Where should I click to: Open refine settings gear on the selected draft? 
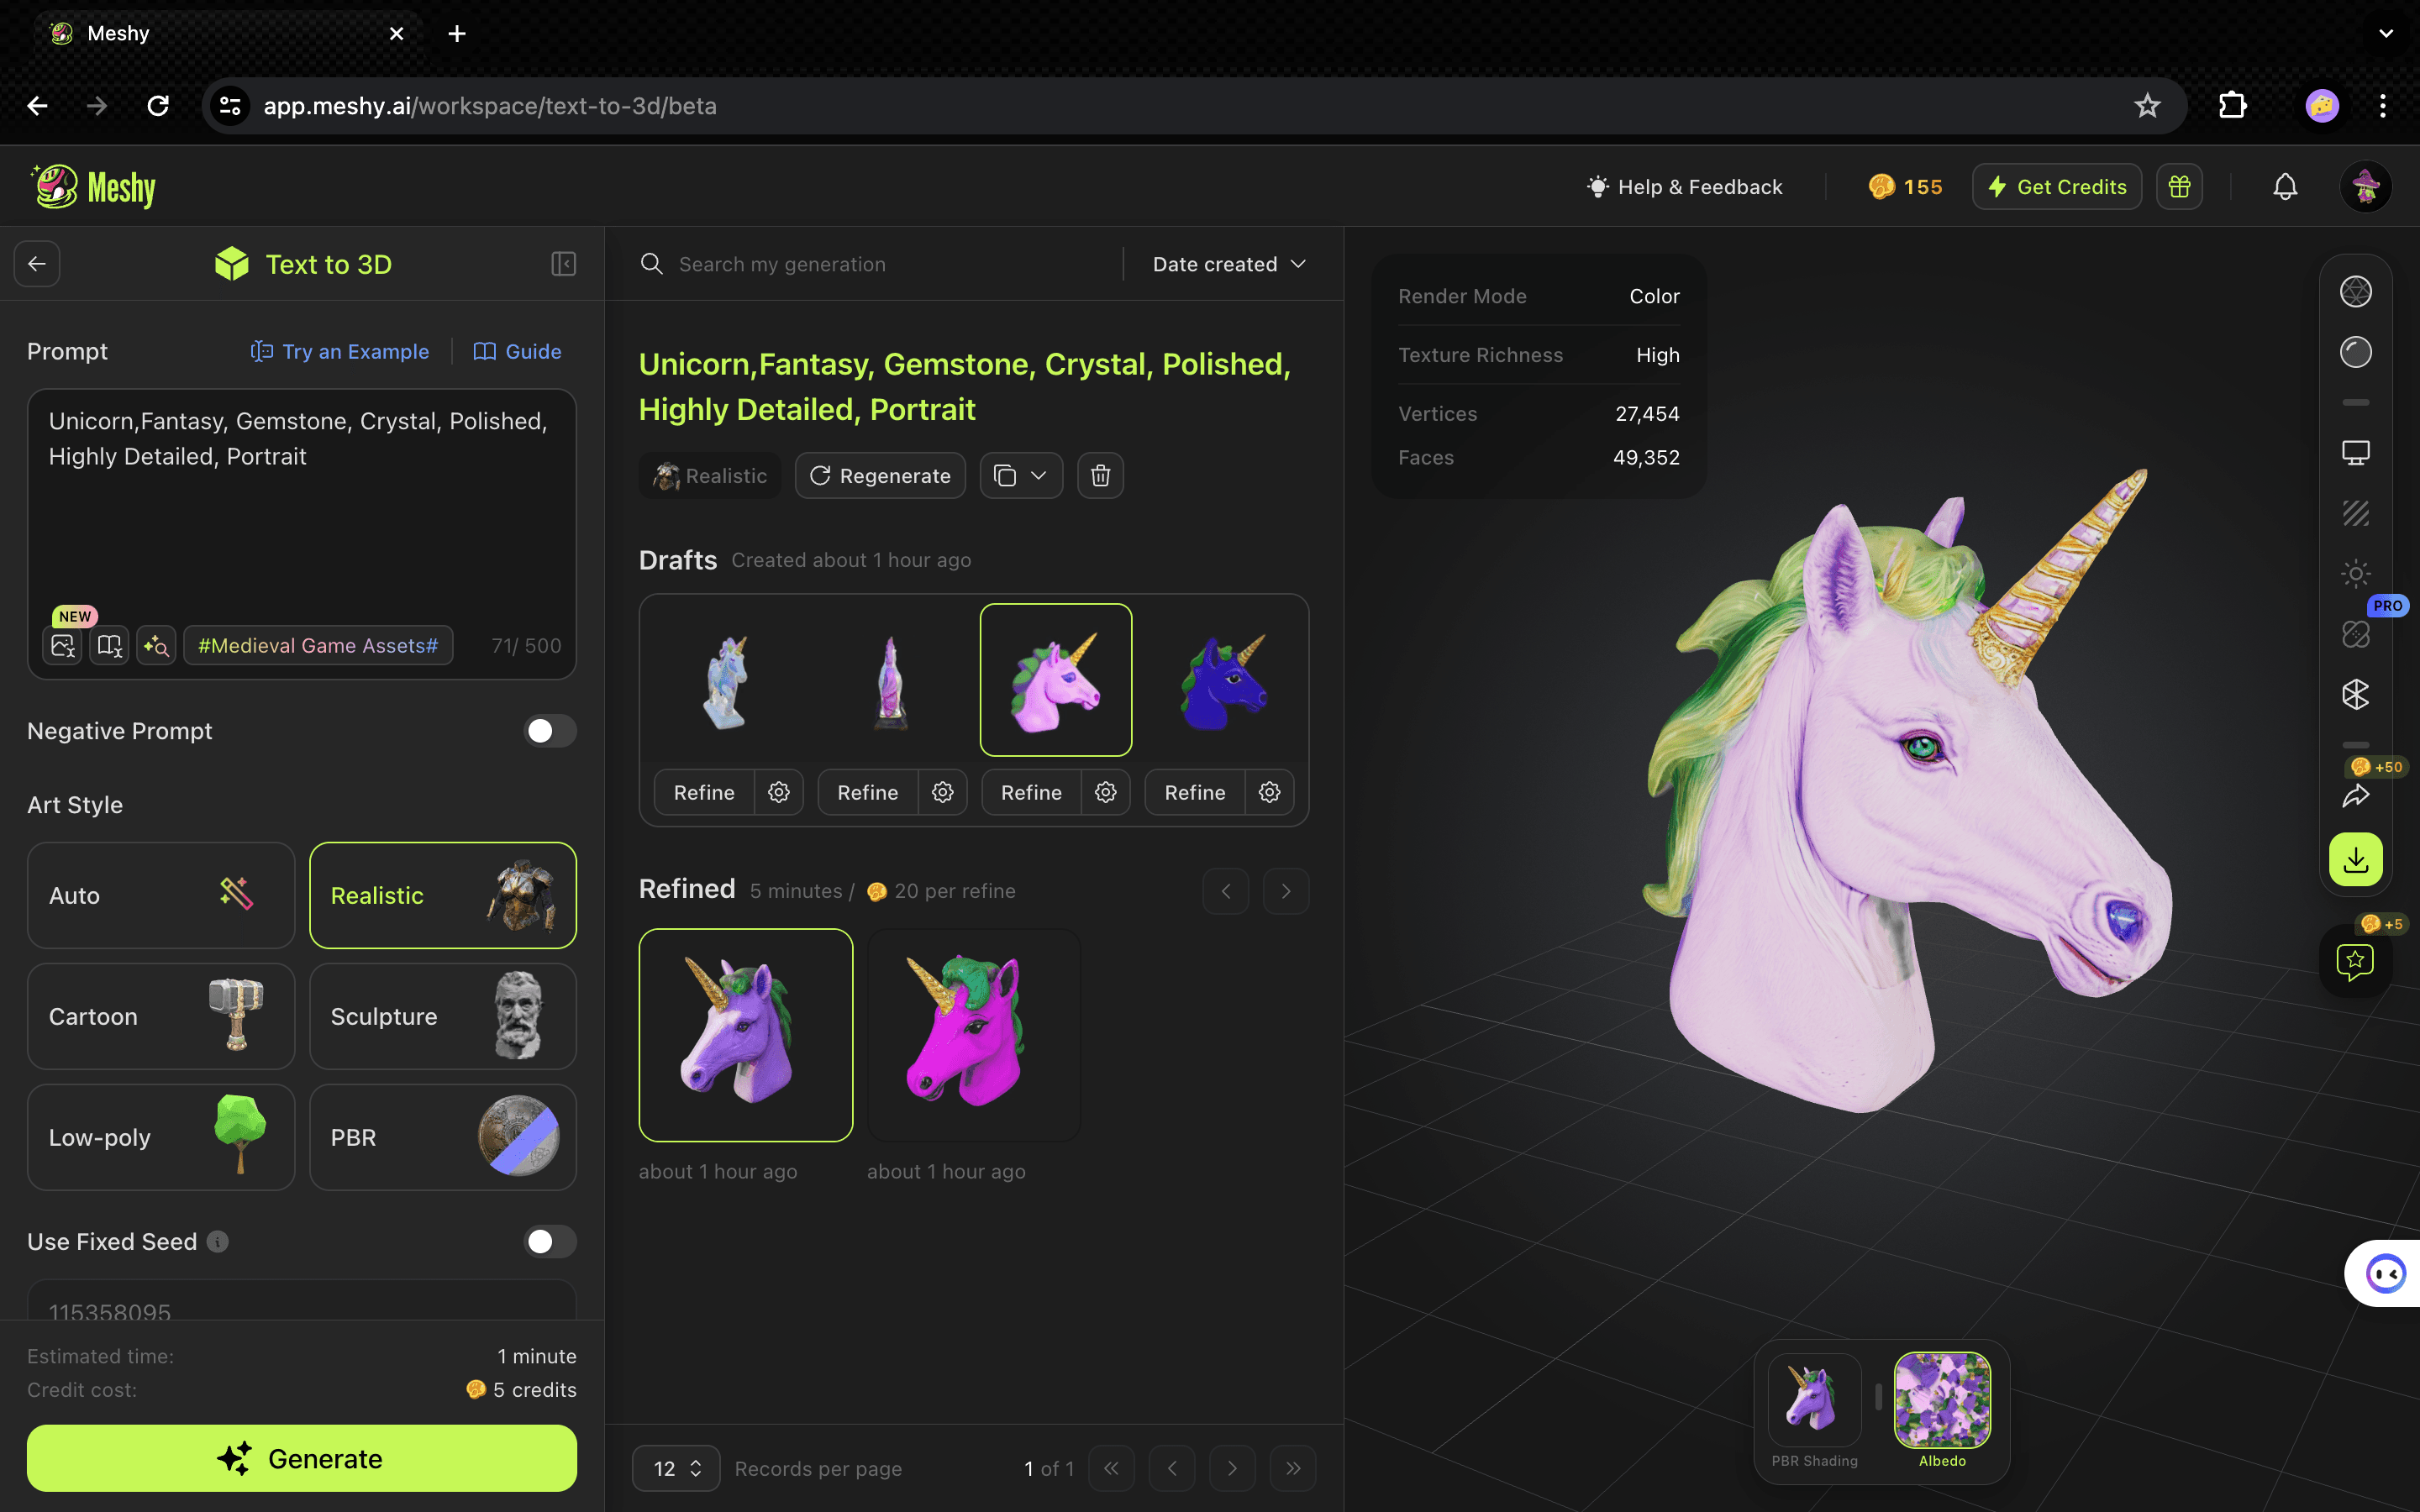[1106, 792]
